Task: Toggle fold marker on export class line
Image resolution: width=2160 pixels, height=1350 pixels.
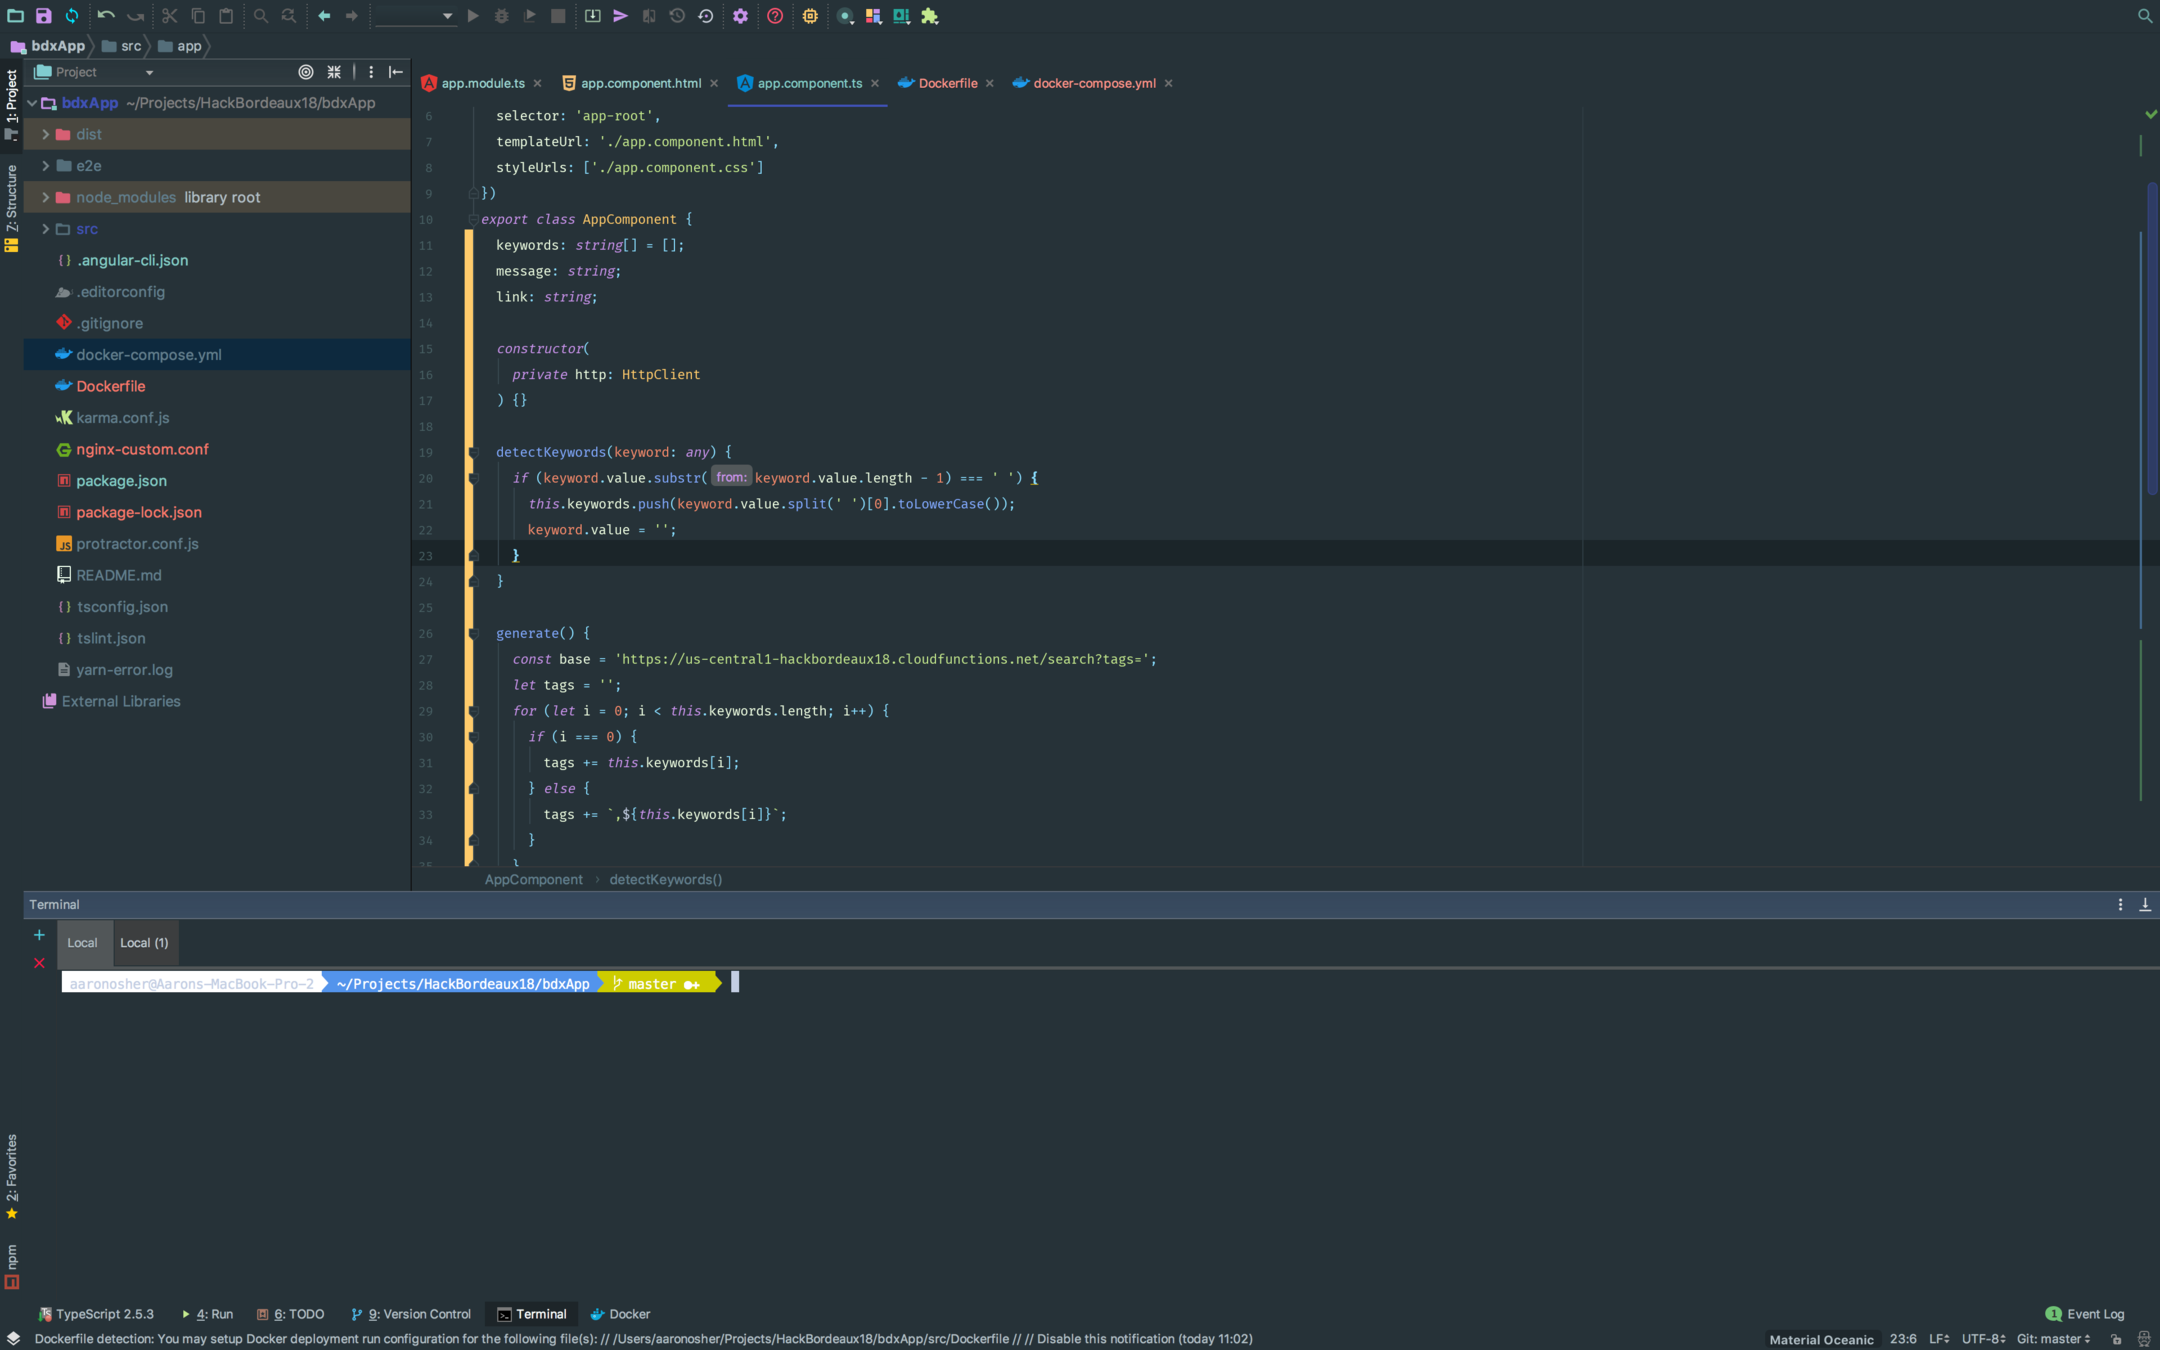Action: pos(473,219)
